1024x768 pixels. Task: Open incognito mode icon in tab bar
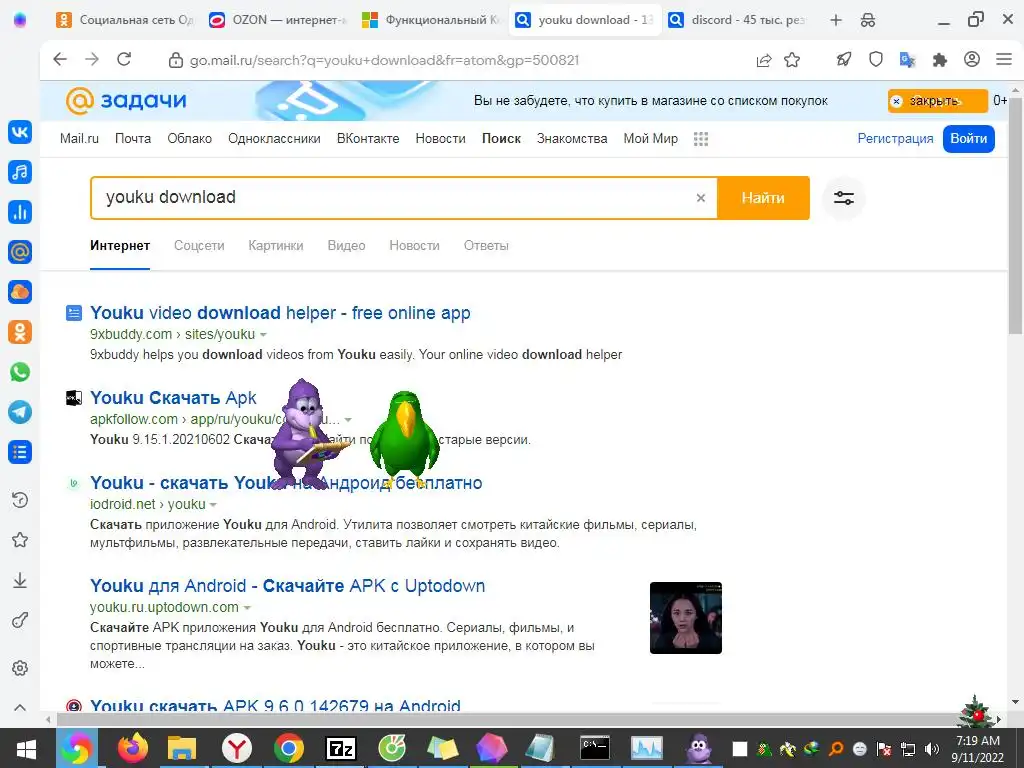[x=868, y=20]
